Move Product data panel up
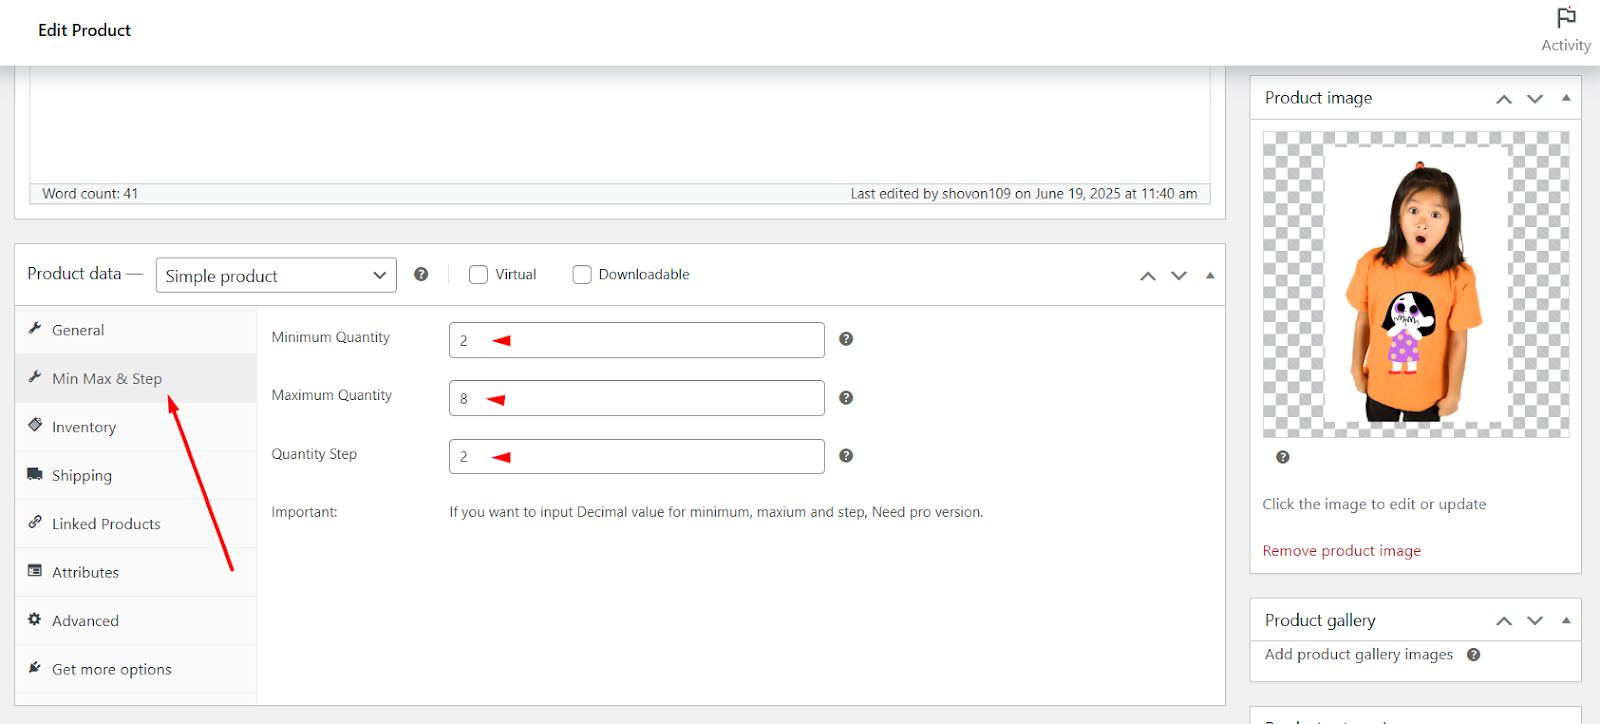The width and height of the screenshot is (1600, 724). 1148,276
